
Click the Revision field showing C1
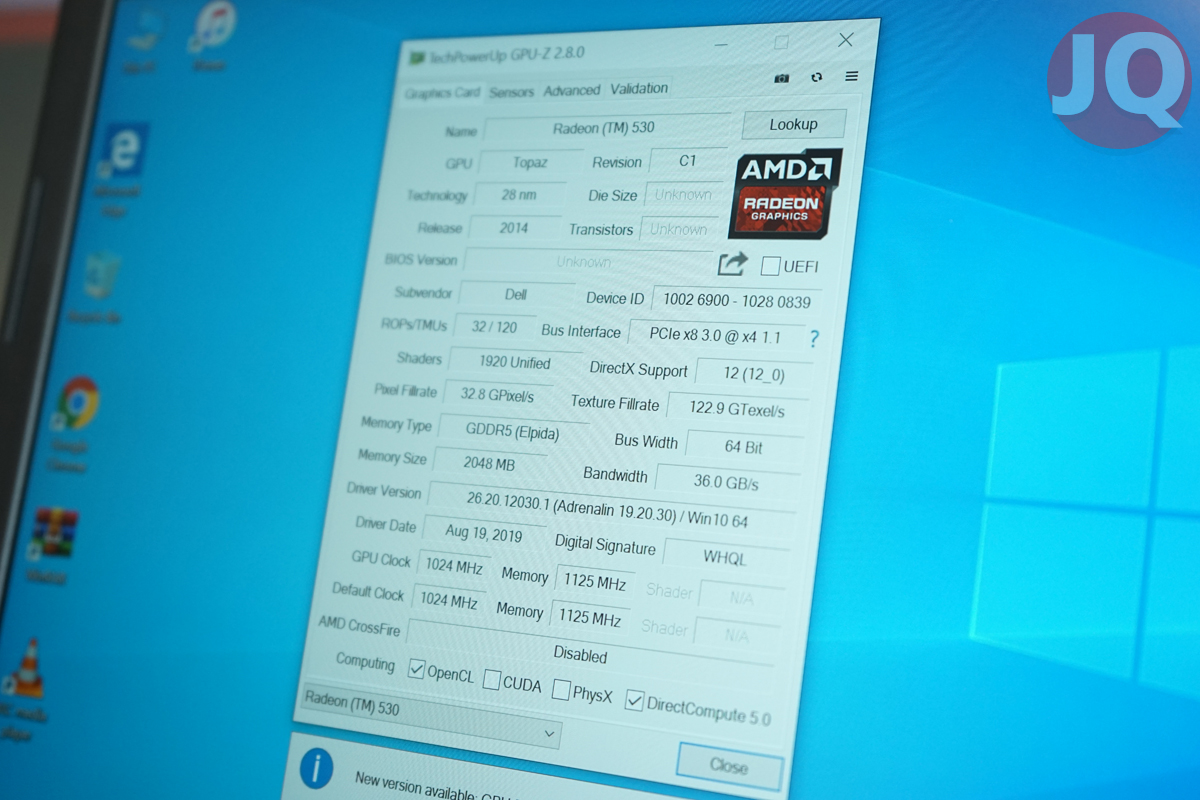[x=687, y=160]
